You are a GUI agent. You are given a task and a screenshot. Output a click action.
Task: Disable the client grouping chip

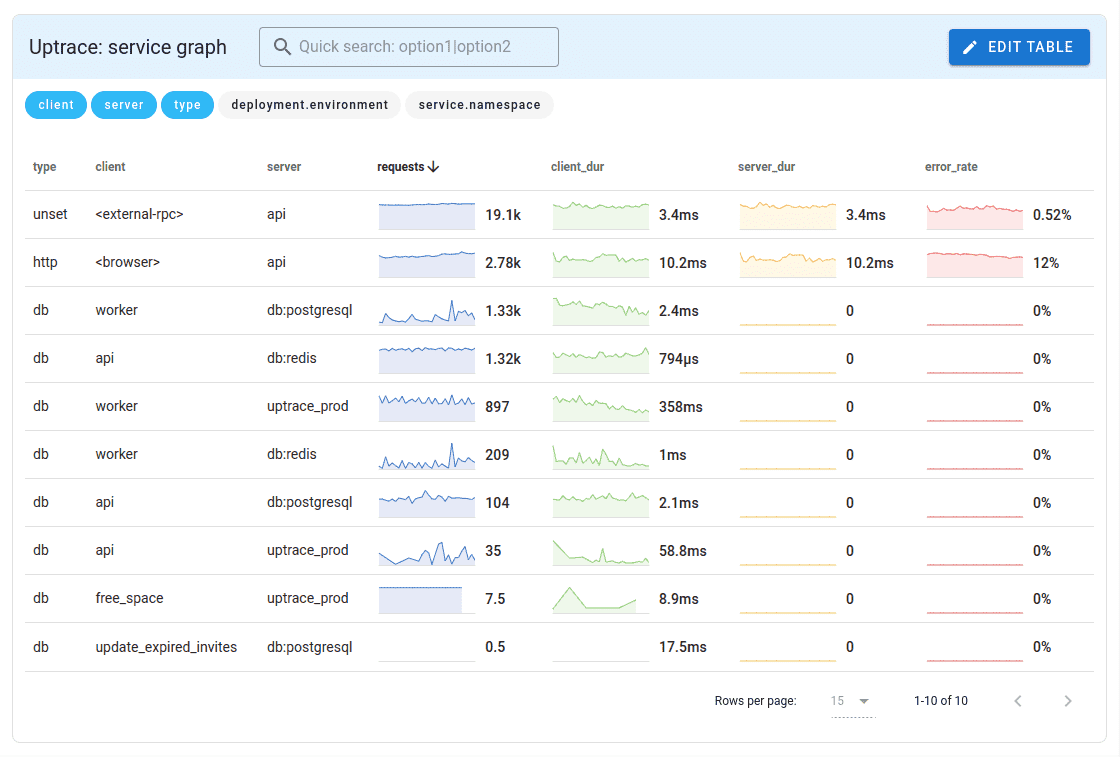[55, 104]
